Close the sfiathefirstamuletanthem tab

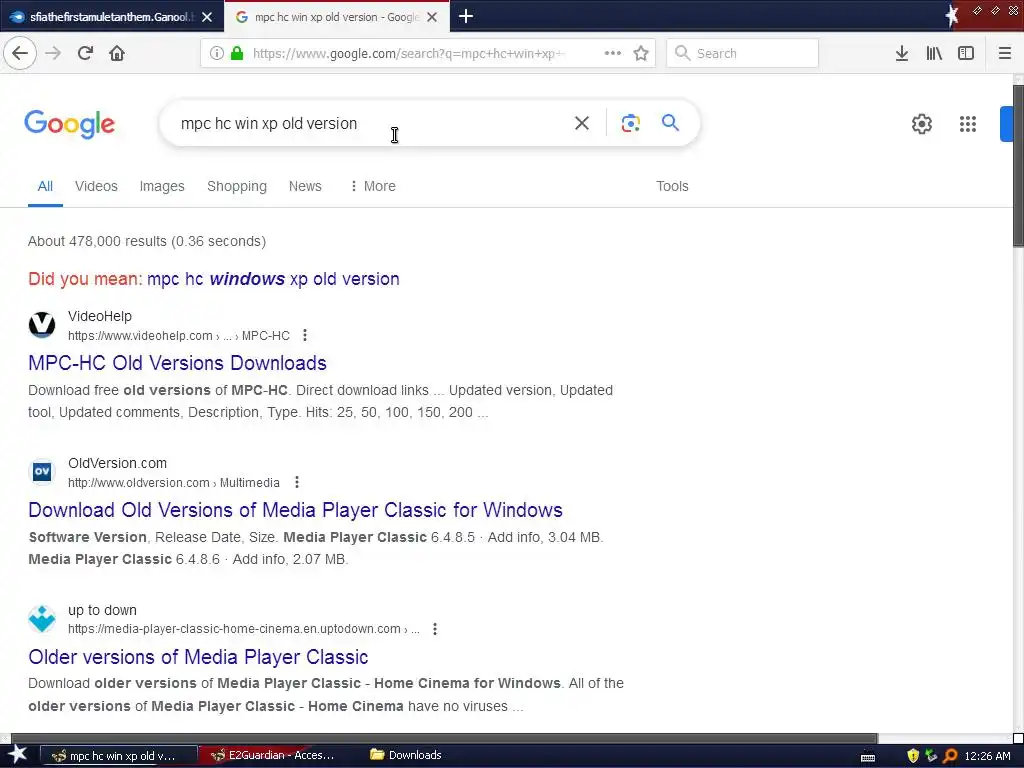point(207,17)
